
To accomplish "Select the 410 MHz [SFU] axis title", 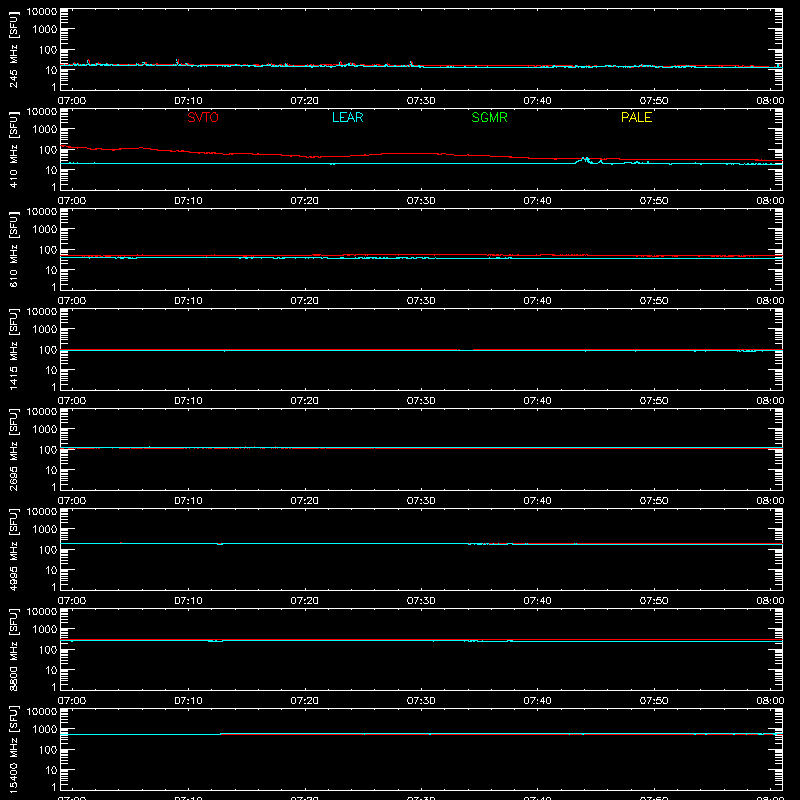I will pyautogui.click(x=14, y=149).
